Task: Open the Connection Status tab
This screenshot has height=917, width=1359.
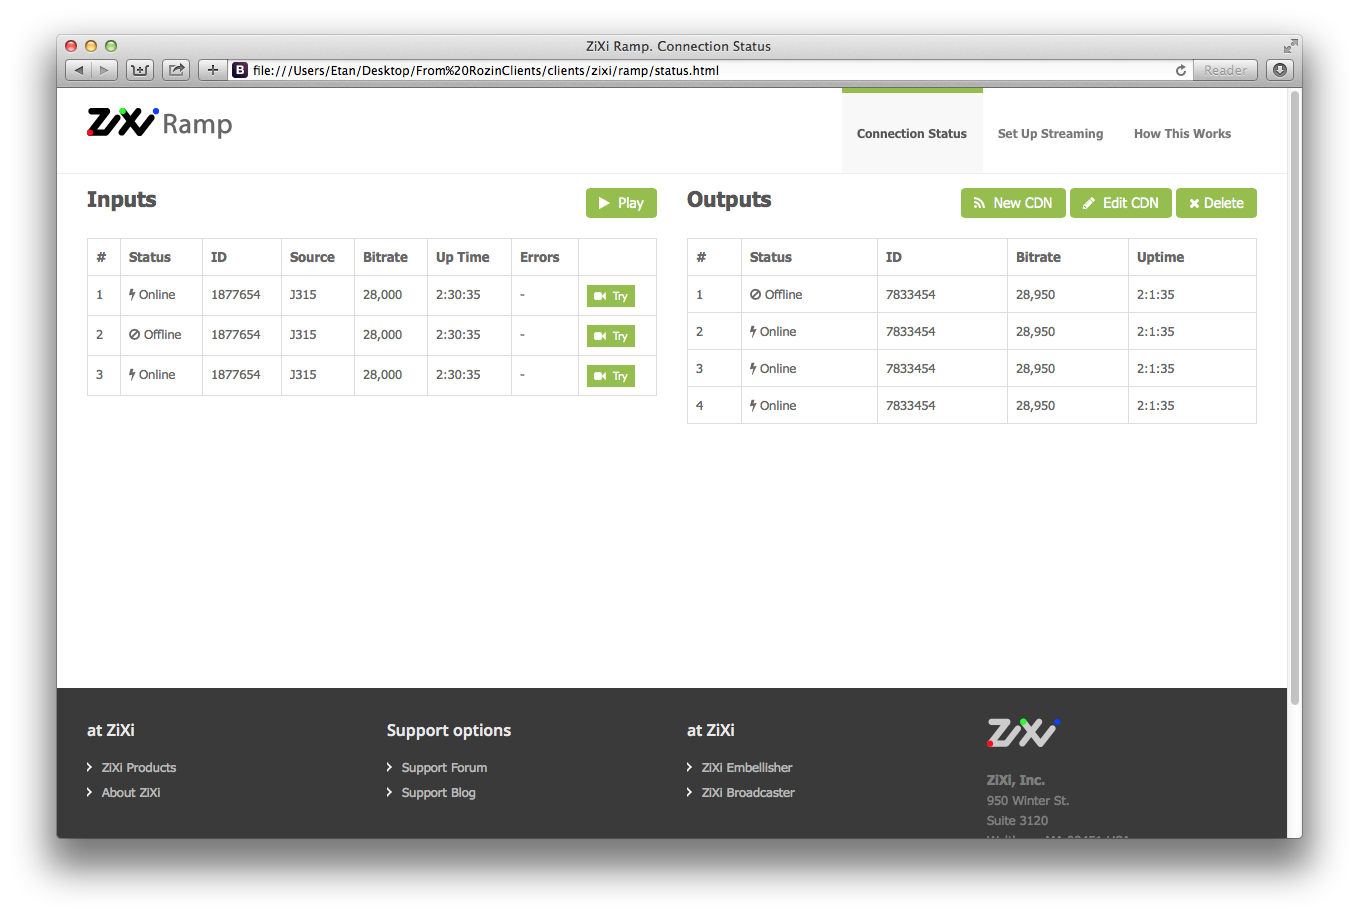Action: click(912, 133)
